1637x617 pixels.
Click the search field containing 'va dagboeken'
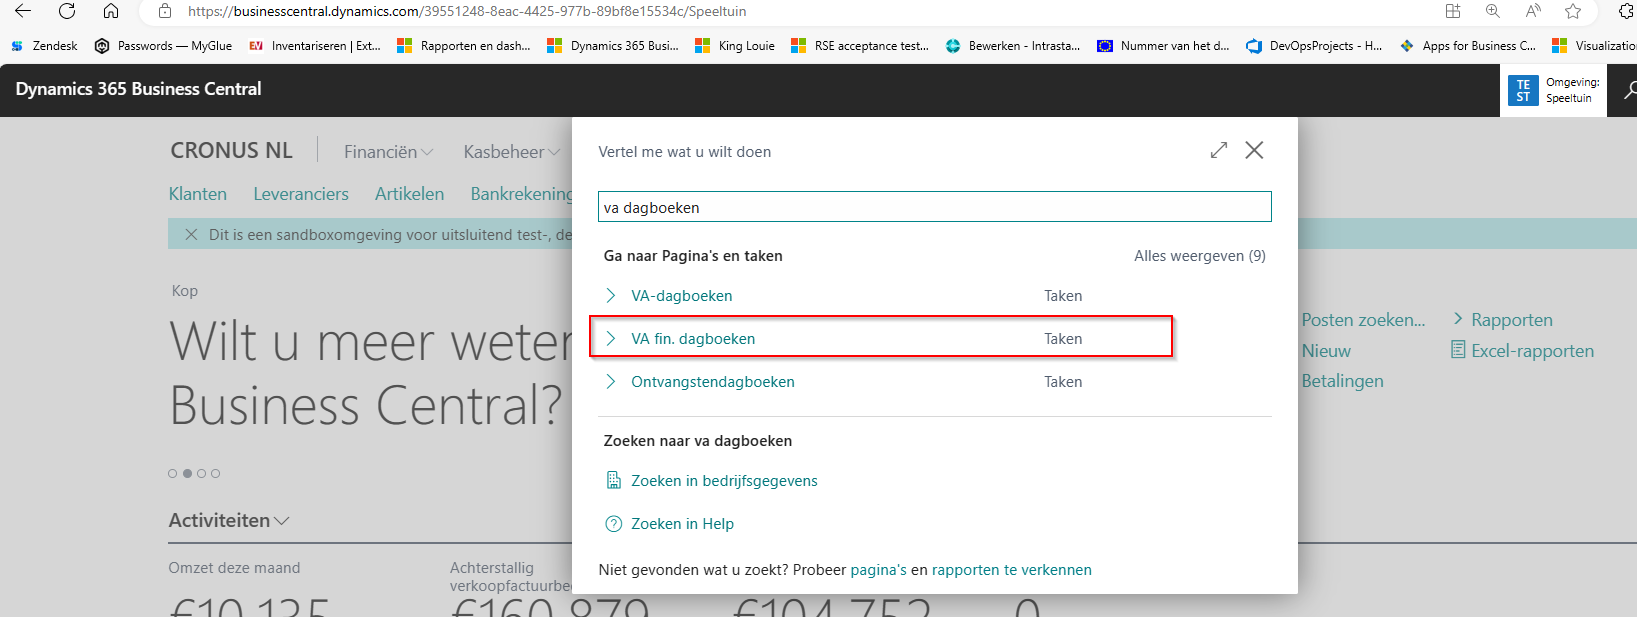[935, 207]
